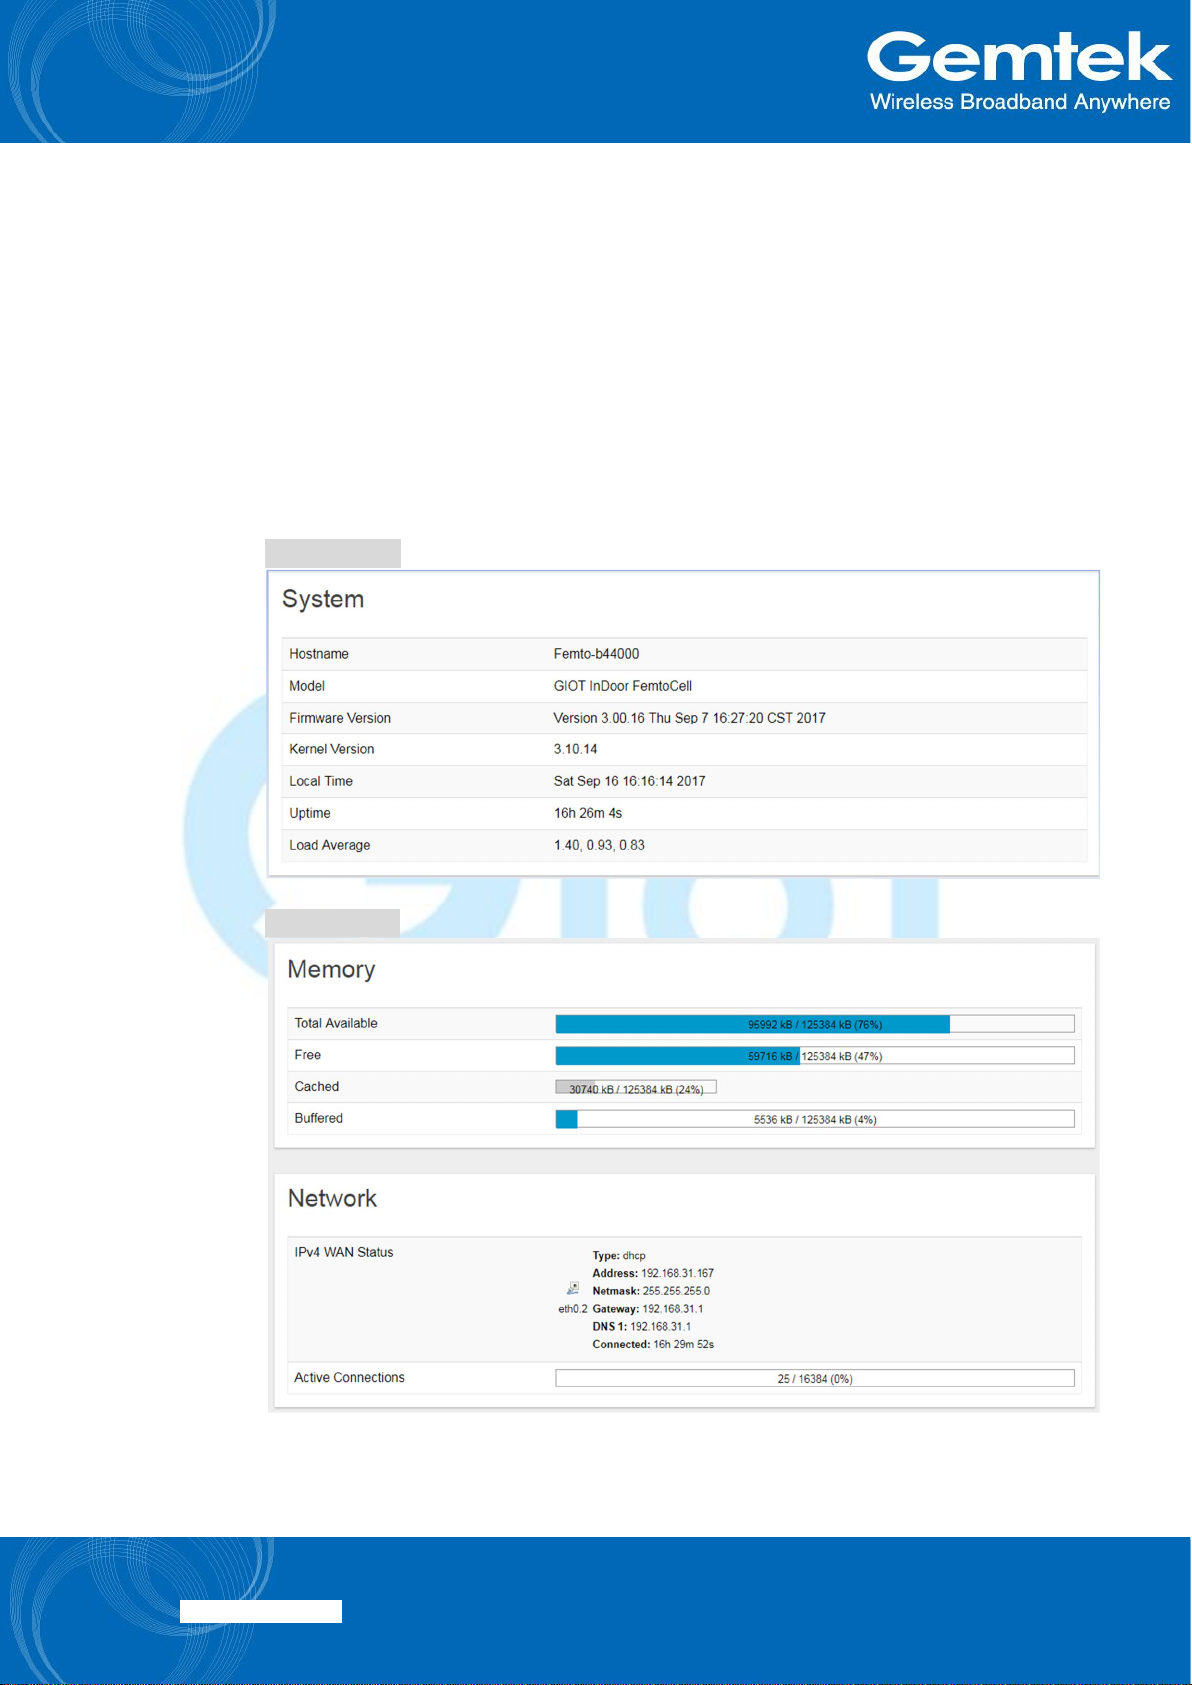
Task: Select the Type: dhcp line
Action: pyautogui.click(x=619, y=1256)
